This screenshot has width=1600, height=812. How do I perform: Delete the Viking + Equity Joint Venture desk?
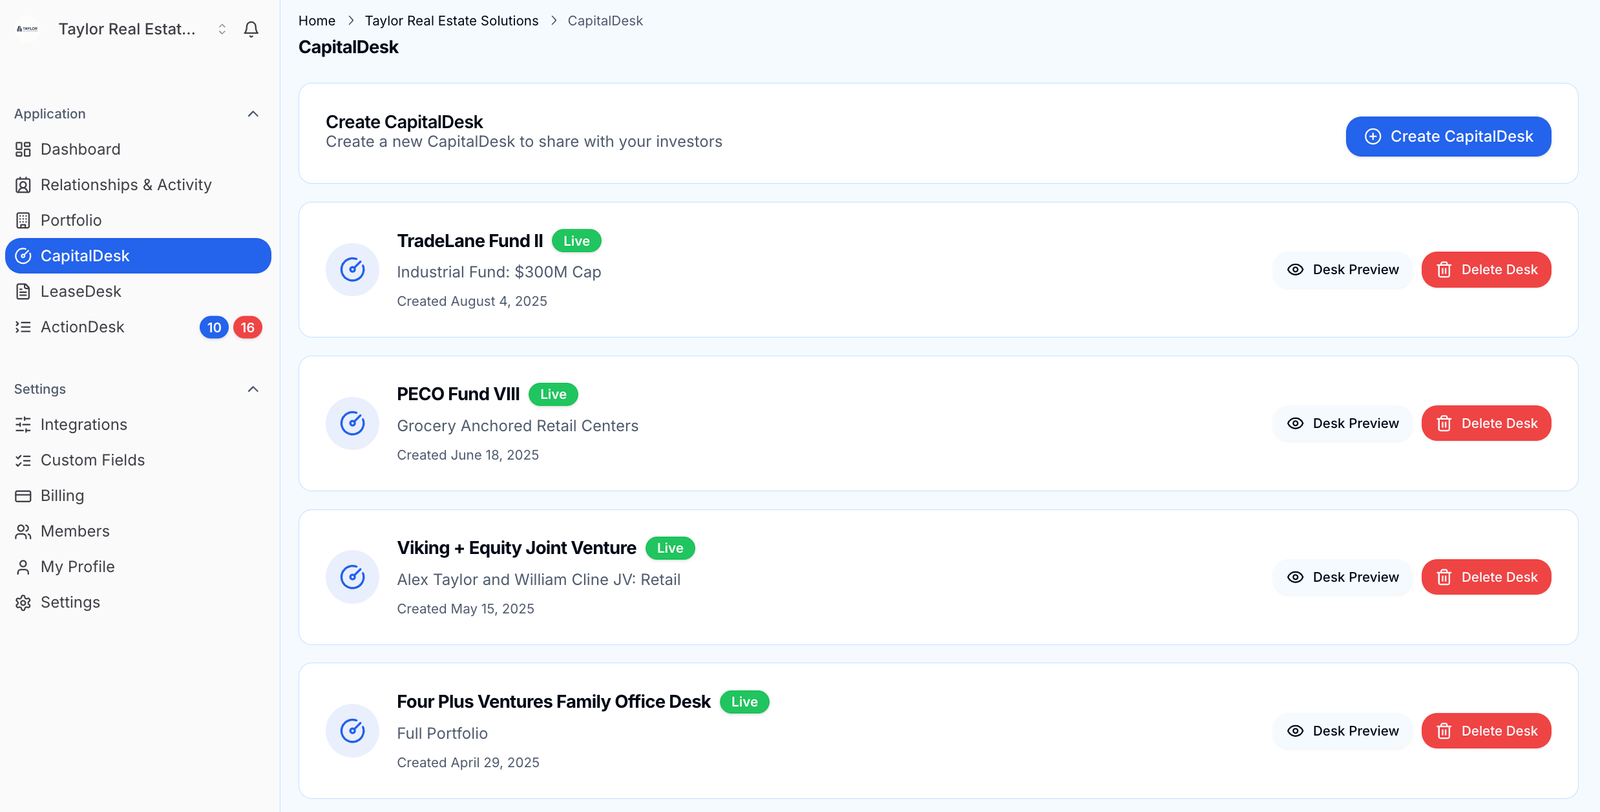1486,577
